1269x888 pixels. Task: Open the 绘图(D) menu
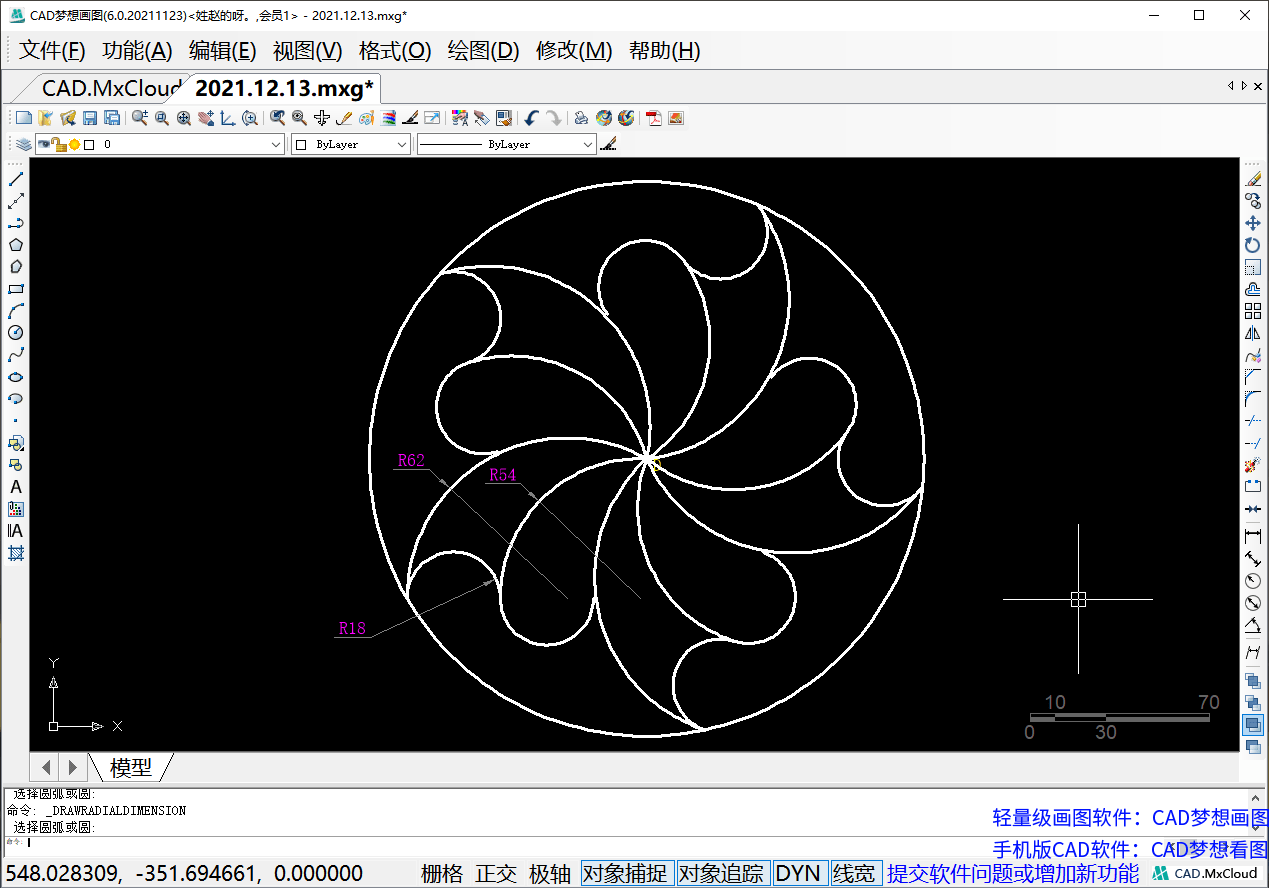pos(483,51)
